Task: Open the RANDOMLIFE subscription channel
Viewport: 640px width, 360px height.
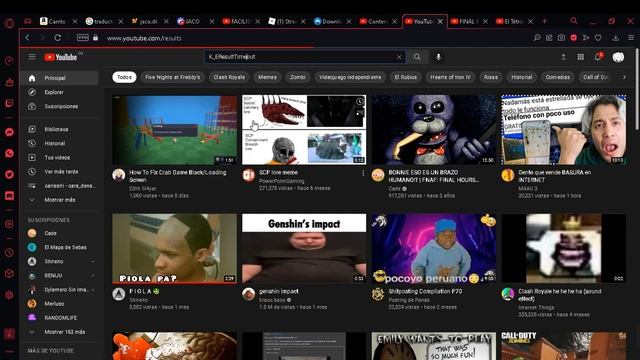Action: [60, 318]
